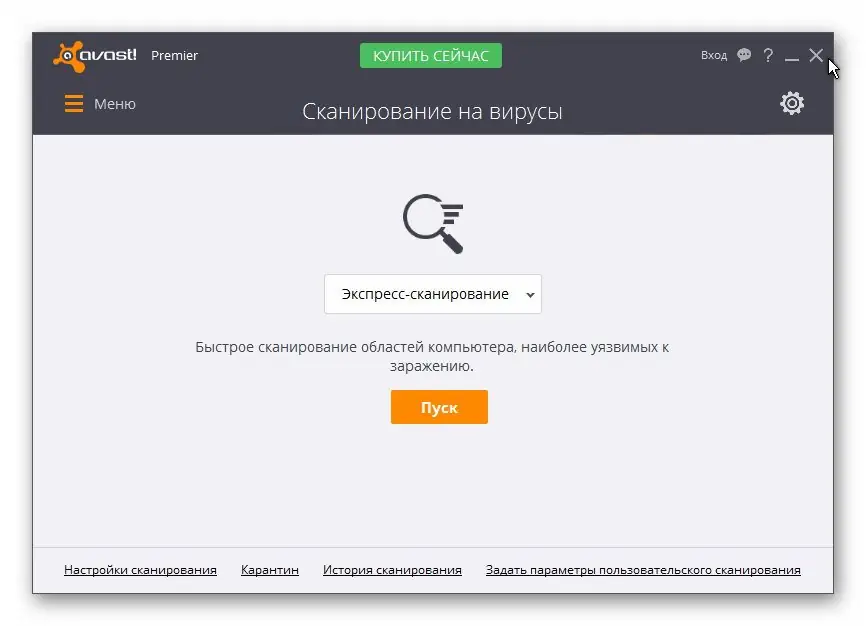Close the avast window

(816, 55)
